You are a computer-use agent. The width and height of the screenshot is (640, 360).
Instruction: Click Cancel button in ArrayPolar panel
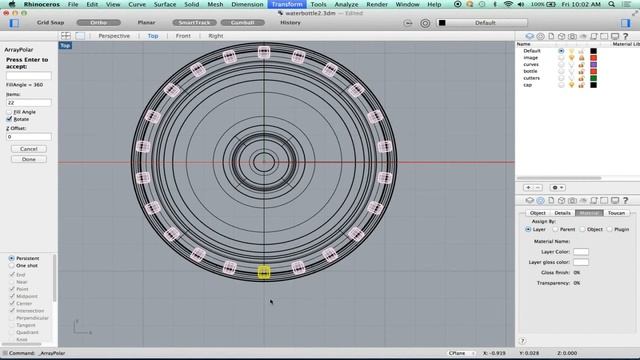tap(29, 149)
